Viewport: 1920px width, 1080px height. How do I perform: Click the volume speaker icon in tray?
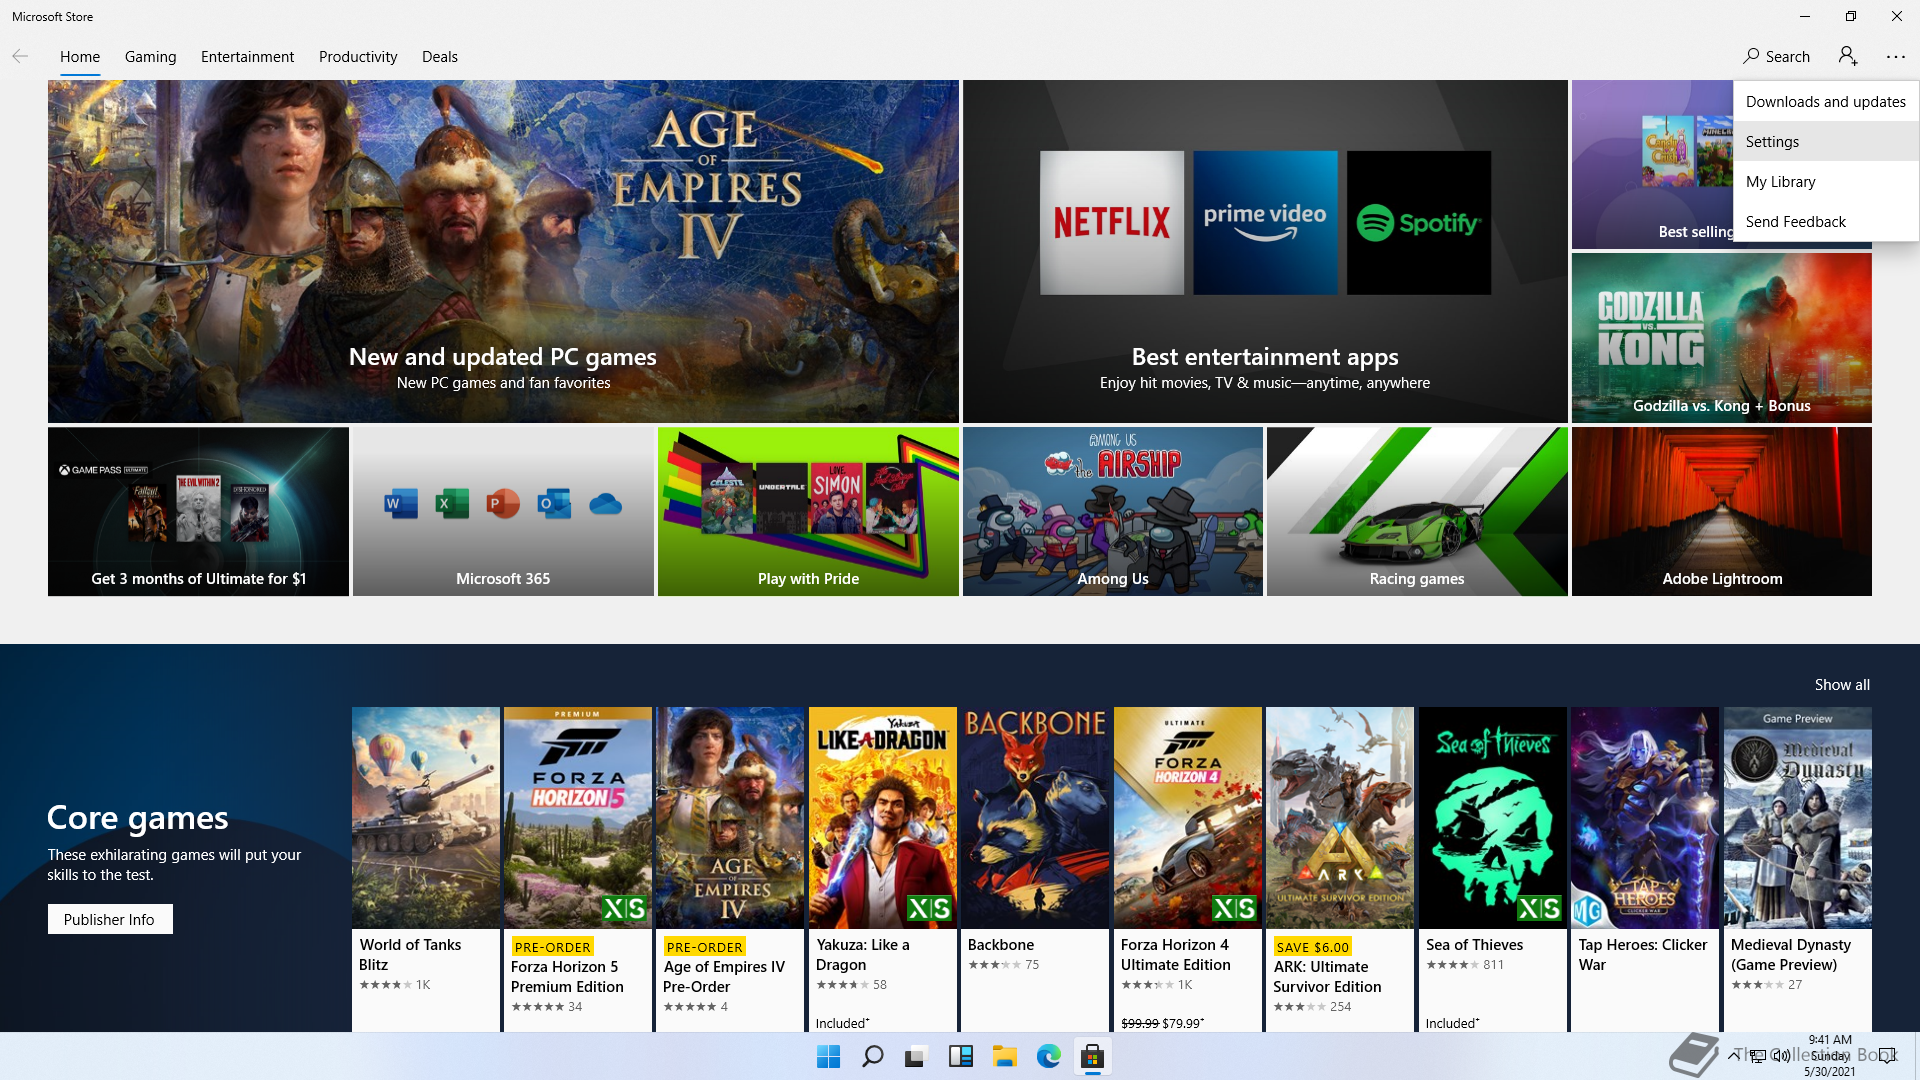click(1781, 1055)
